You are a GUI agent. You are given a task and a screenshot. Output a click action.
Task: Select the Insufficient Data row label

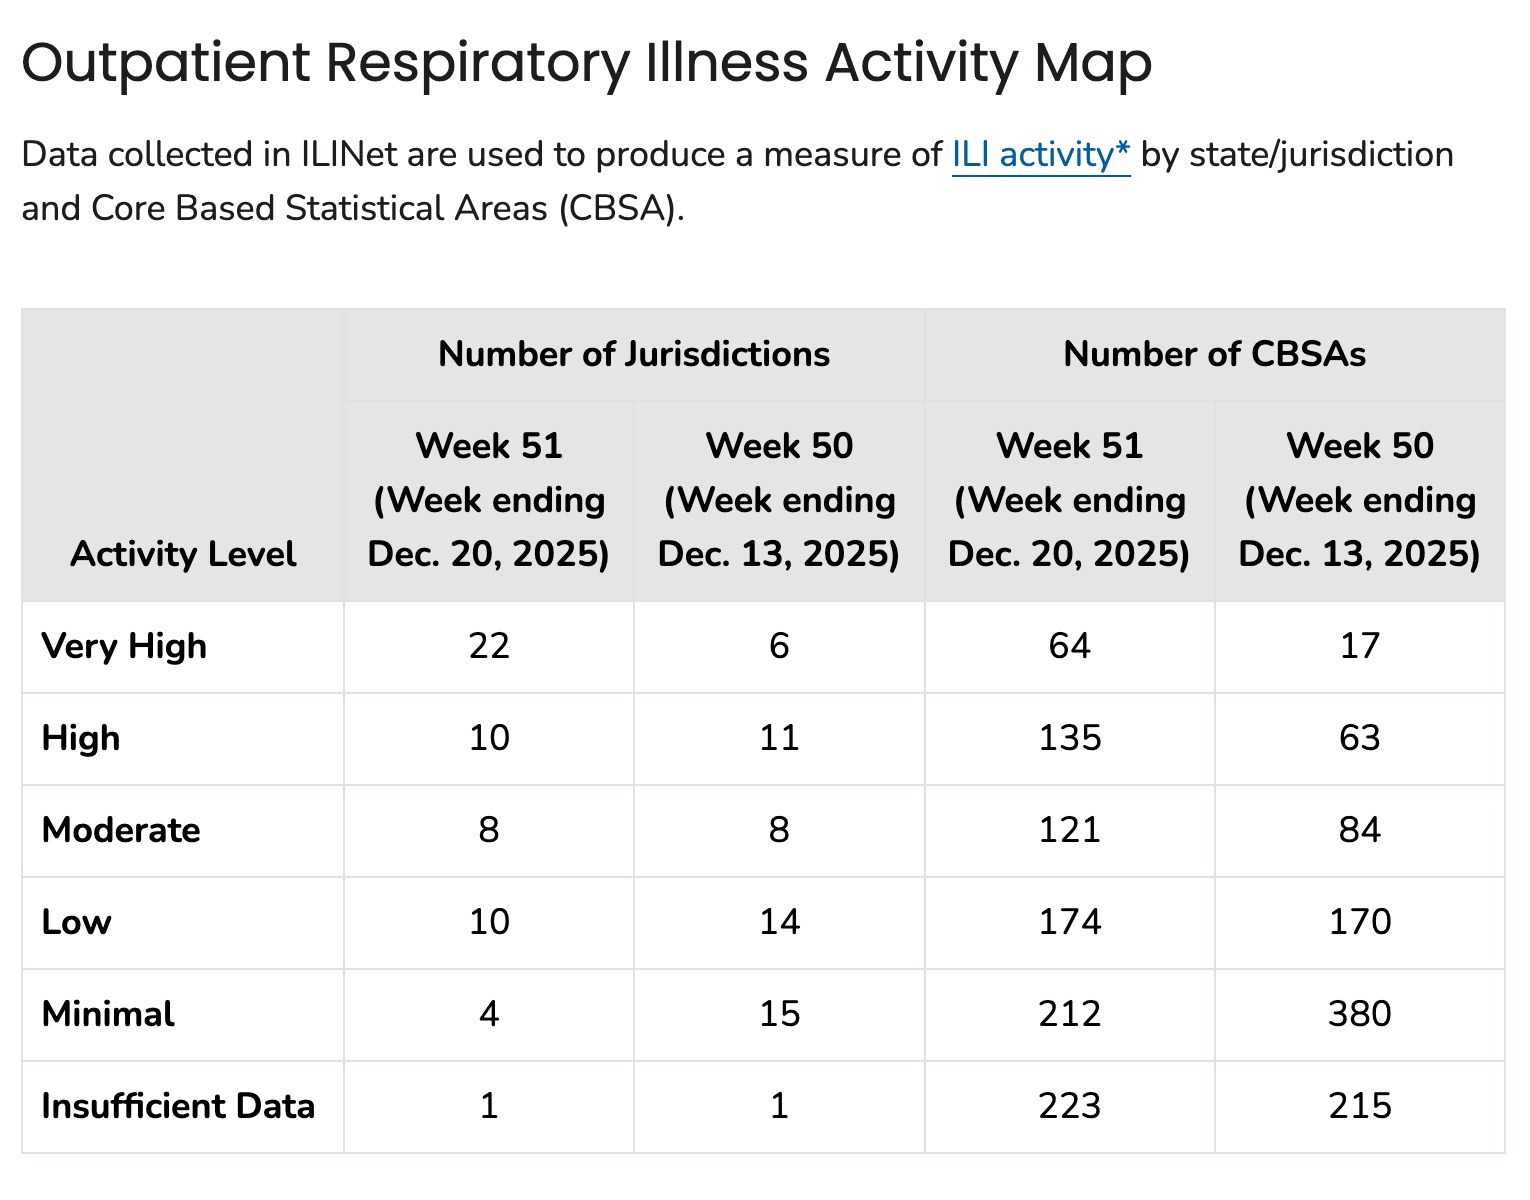pos(178,1106)
